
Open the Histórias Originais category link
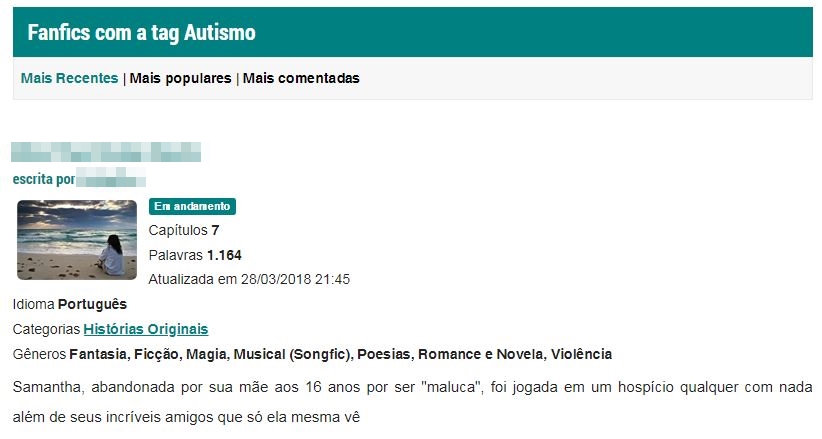[146, 329]
